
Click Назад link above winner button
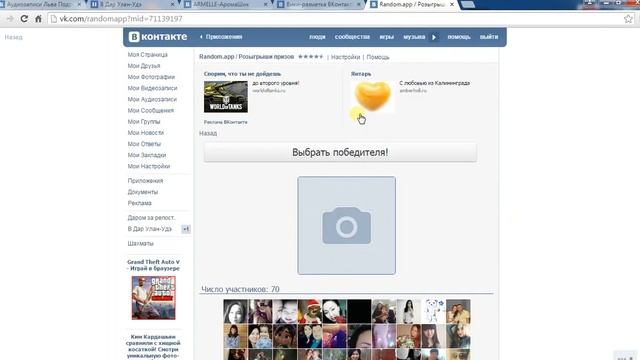pos(208,133)
